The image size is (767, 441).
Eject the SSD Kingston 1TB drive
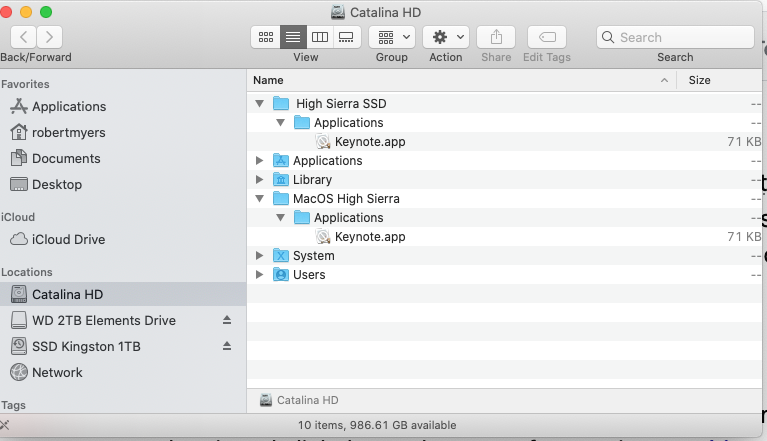pos(226,347)
